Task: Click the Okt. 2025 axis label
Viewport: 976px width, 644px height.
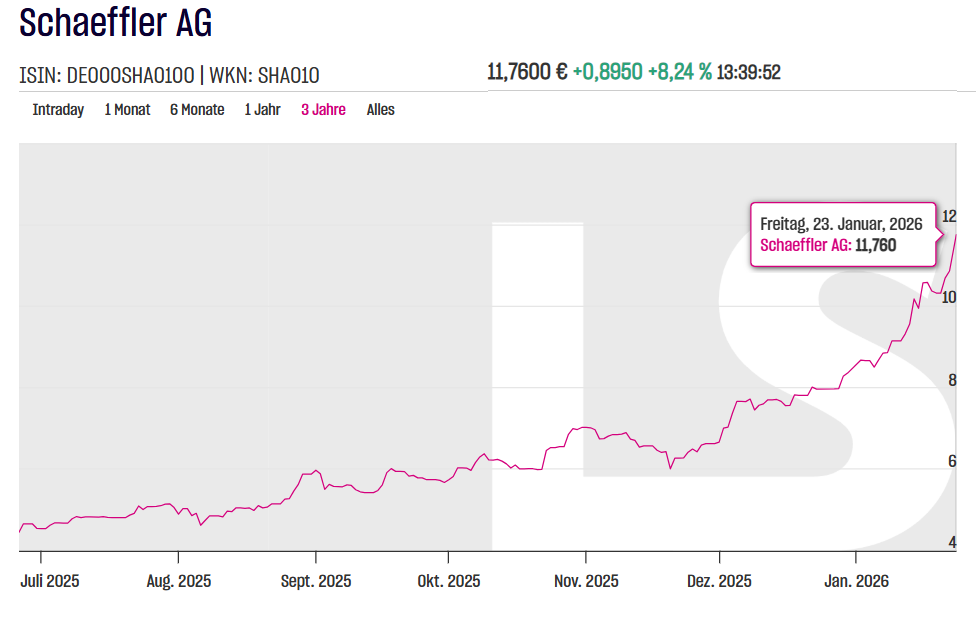Action: pyautogui.click(x=449, y=581)
